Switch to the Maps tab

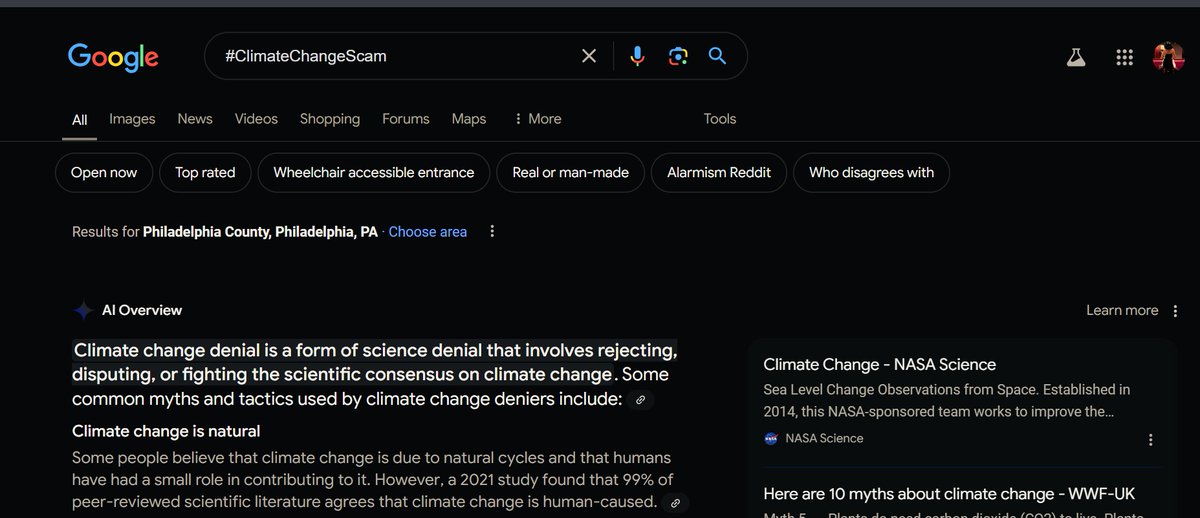pos(468,118)
